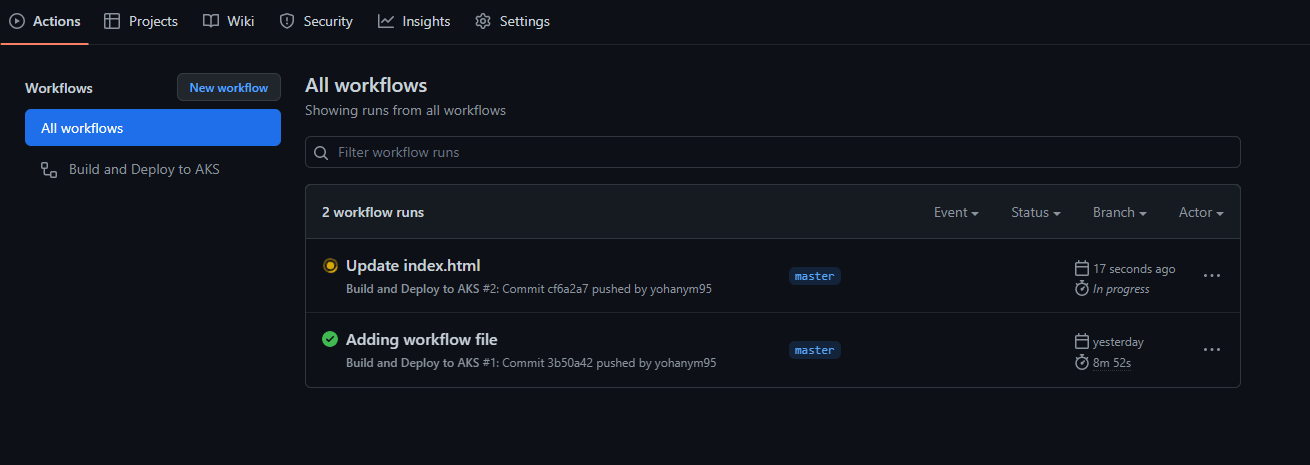This screenshot has width=1310, height=465.
Task: Open the Actor filter dropdown
Action: 1201,213
